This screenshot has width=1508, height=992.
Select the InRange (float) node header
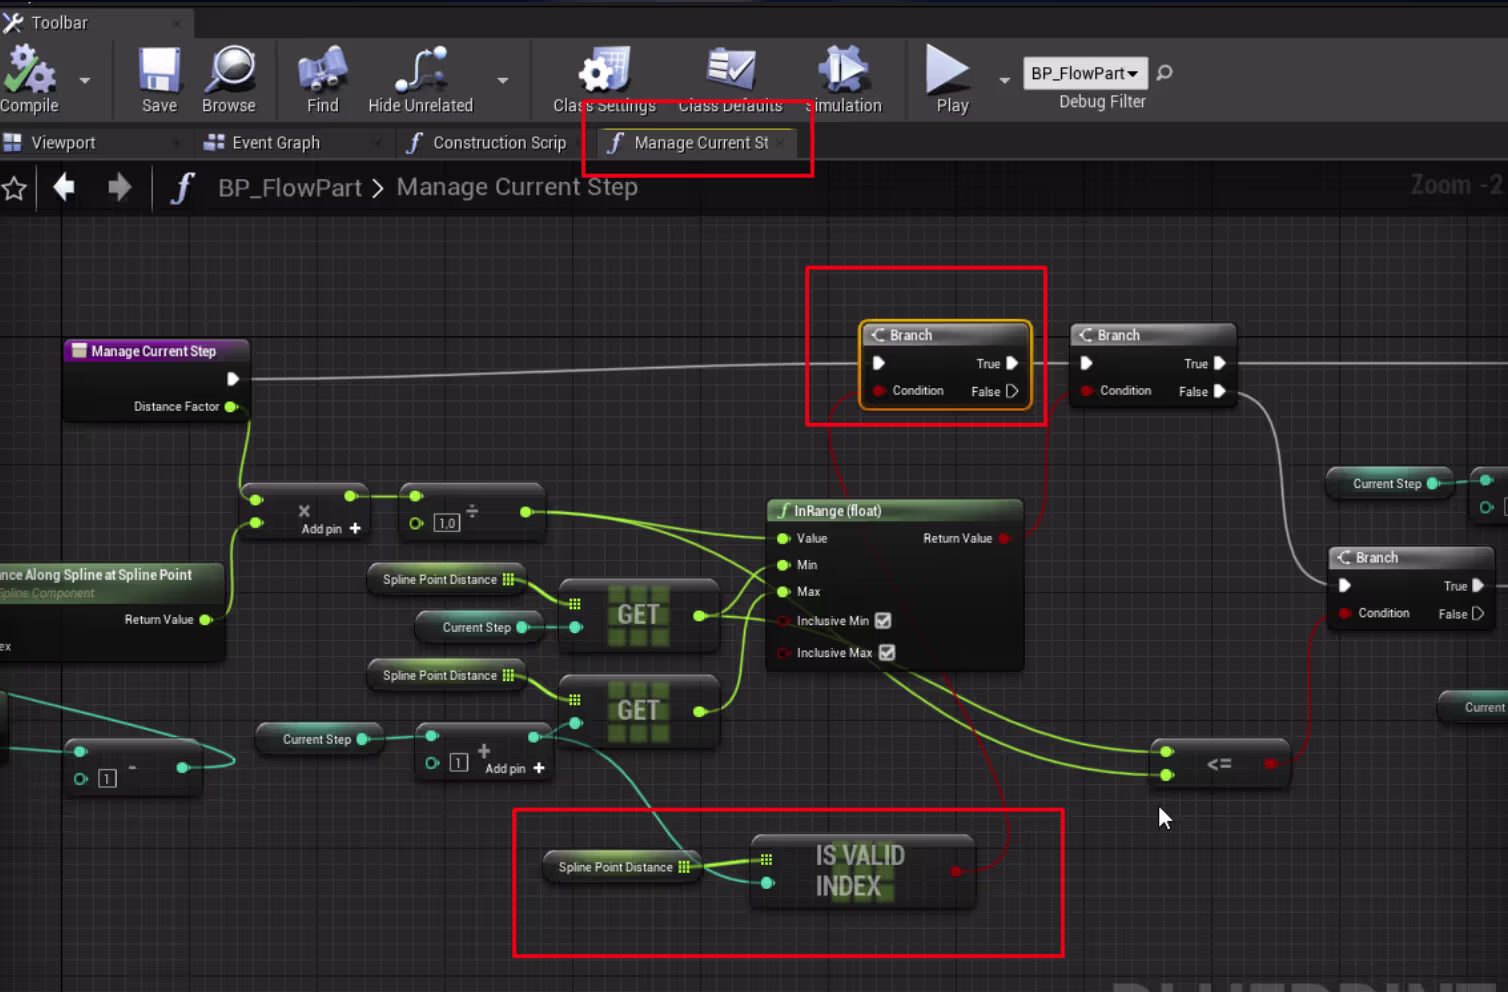(894, 511)
